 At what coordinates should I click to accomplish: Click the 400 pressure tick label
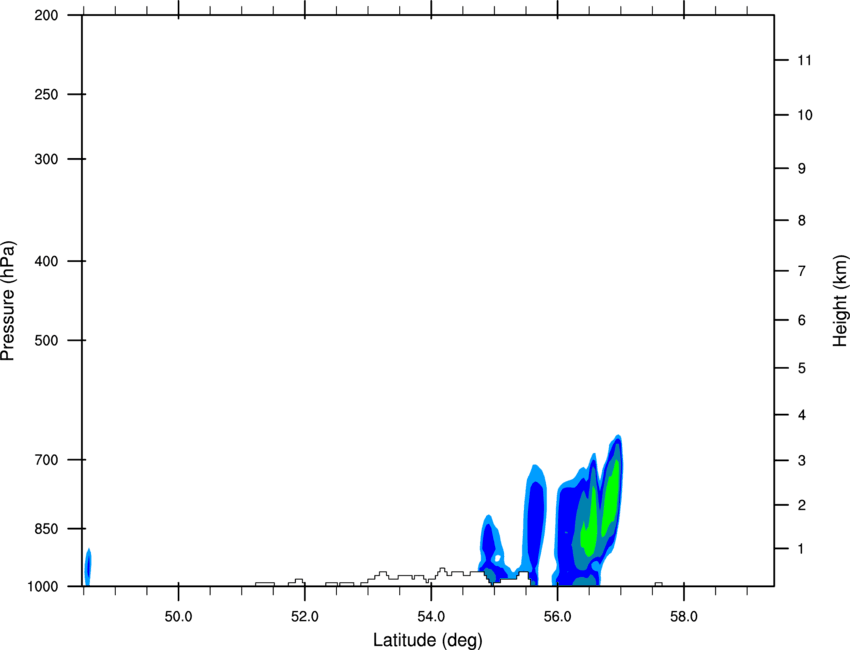coord(47,261)
